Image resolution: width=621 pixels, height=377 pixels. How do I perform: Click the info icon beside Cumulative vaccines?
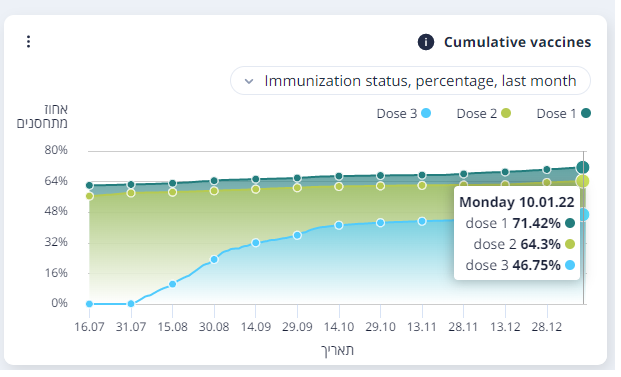click(x=426, y=42)
